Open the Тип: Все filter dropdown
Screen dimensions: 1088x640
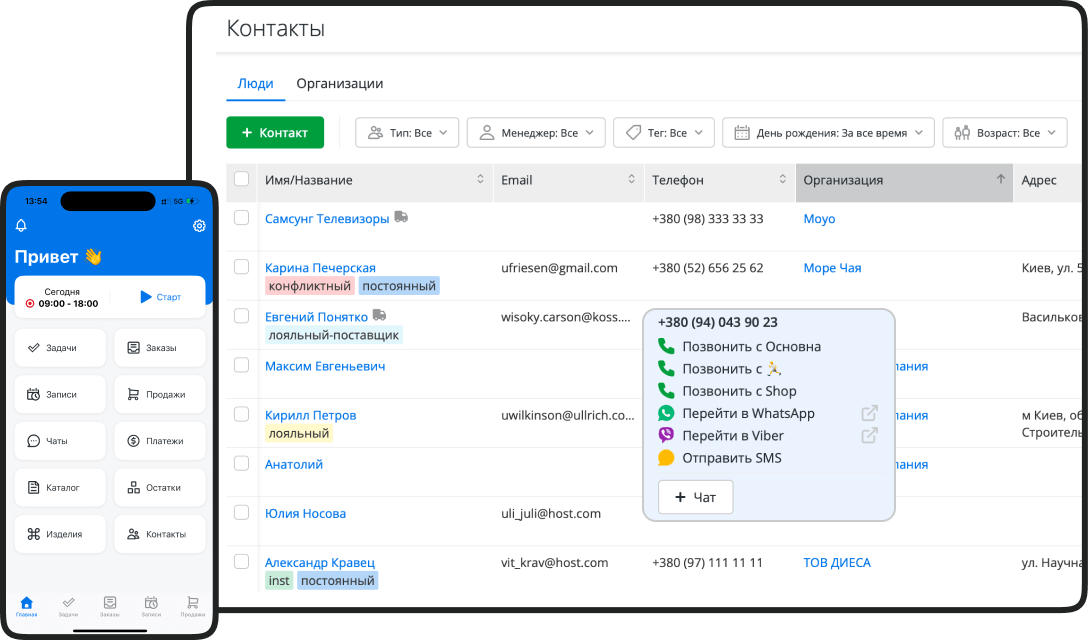tap(407, 131)
